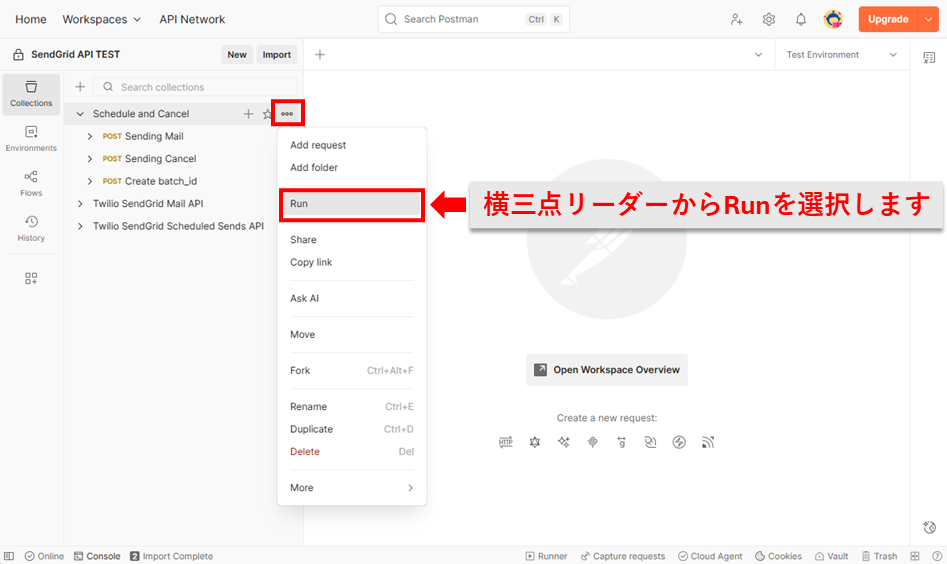Viewport: 947px width, 564px height.
Task: Collapse the Schedule and Cancel collection
Action: tap(80, 114)
